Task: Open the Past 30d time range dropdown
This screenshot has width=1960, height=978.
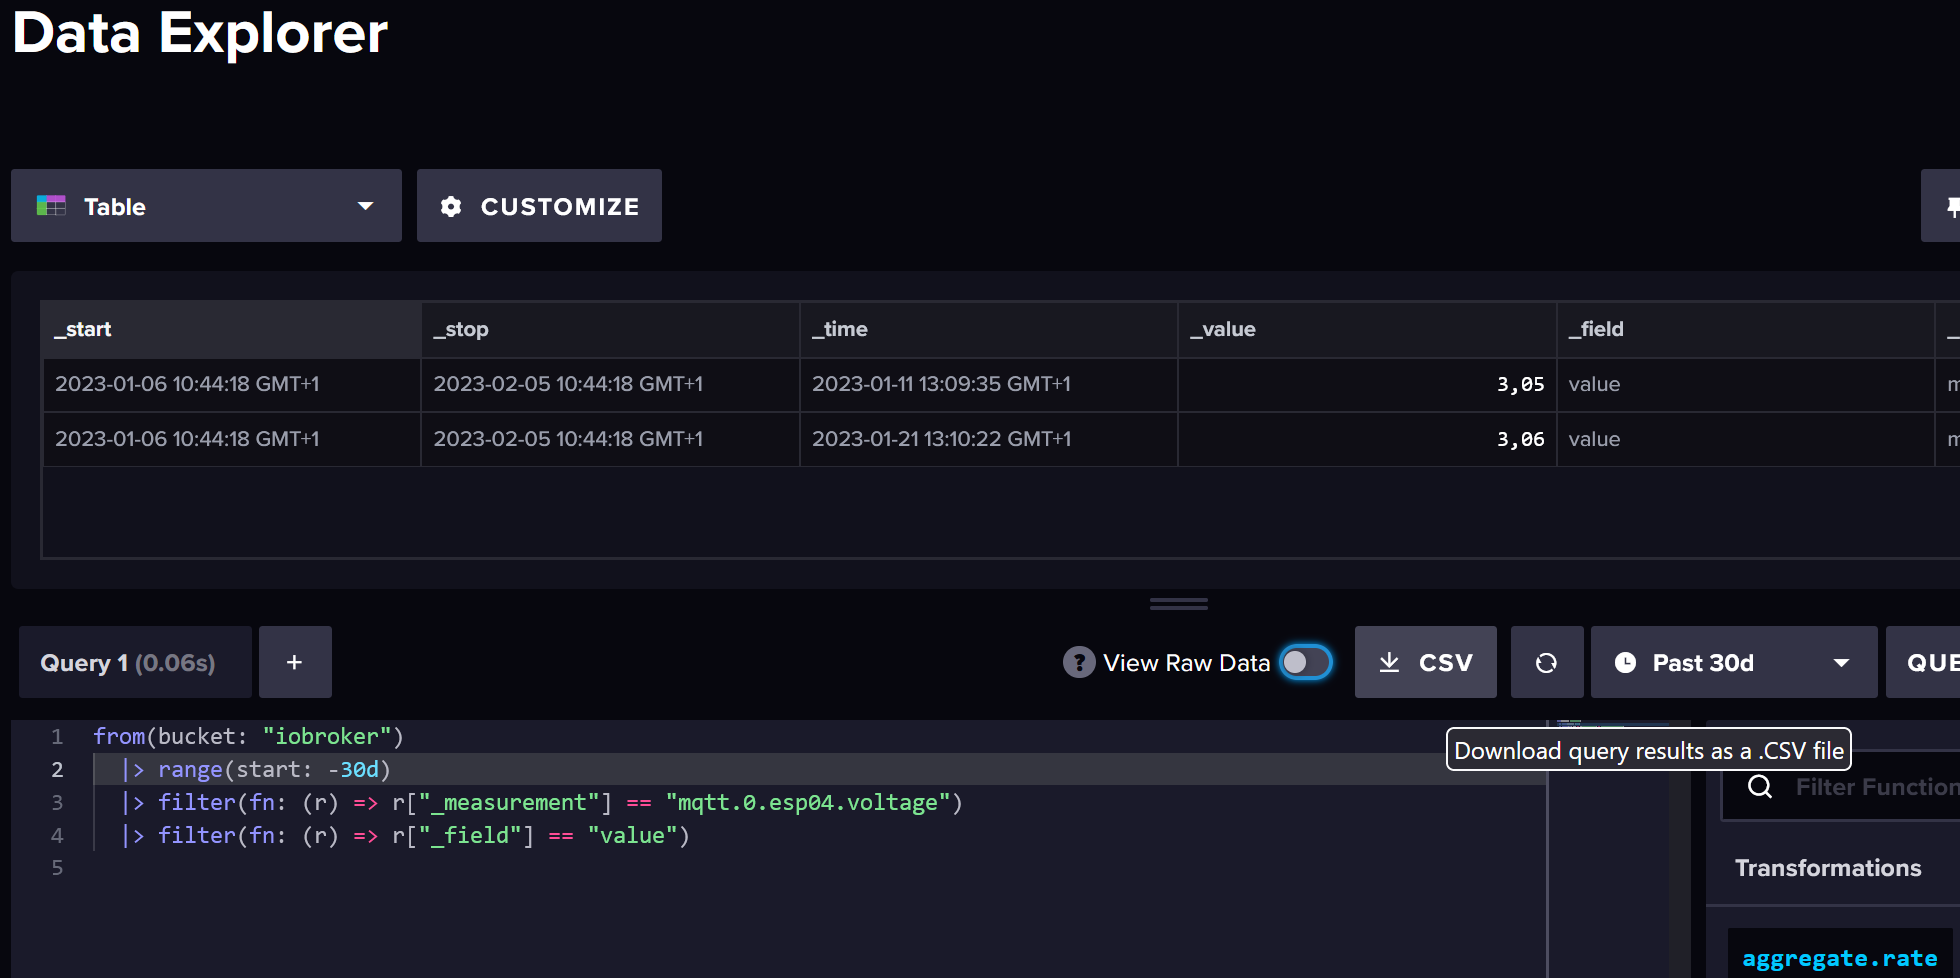Action: tap(1733, 662)
